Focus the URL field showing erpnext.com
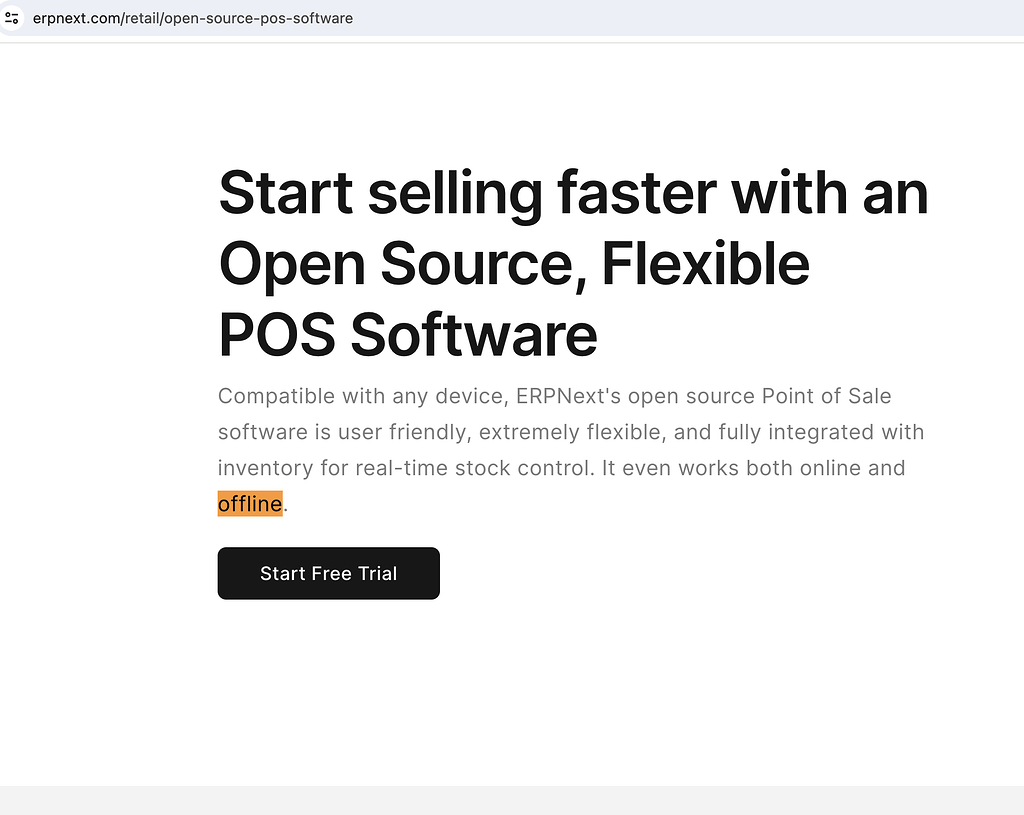 [x=192, y=17]
